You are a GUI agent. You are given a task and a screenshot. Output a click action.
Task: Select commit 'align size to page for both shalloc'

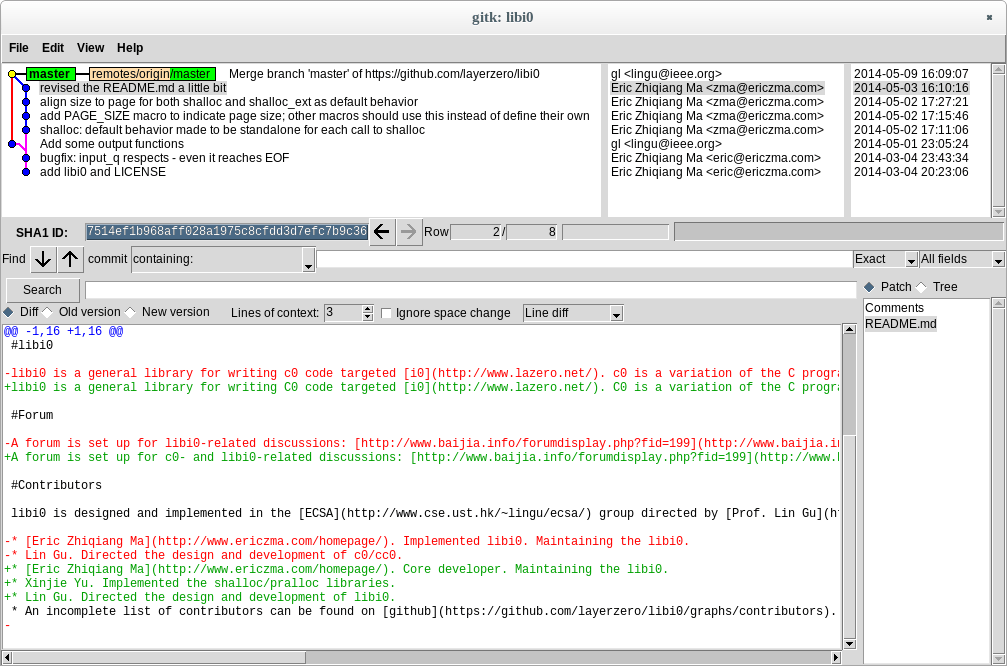(229, 102)
